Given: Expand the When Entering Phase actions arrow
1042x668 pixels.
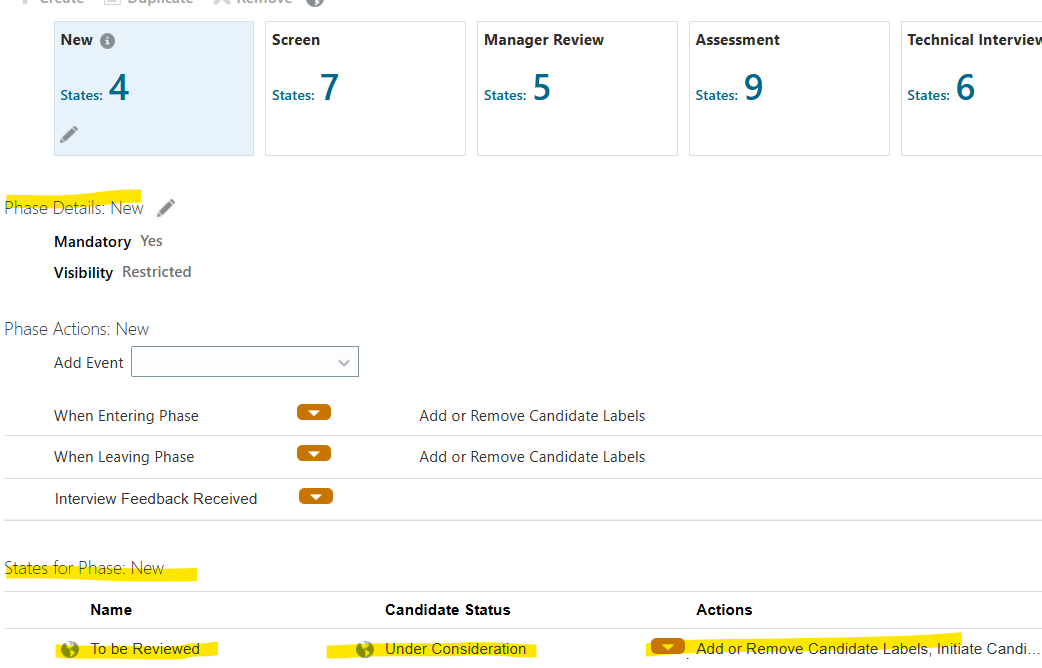Looking at the screenshot, I should (313, 411).
